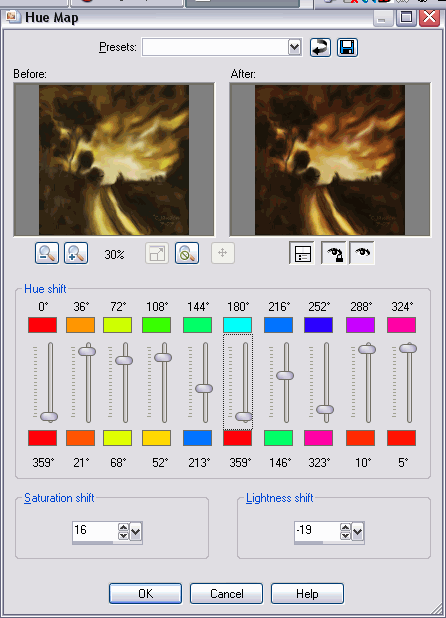Click the 36° hue slider handle
446x618 pixels.
click(87, 350)
